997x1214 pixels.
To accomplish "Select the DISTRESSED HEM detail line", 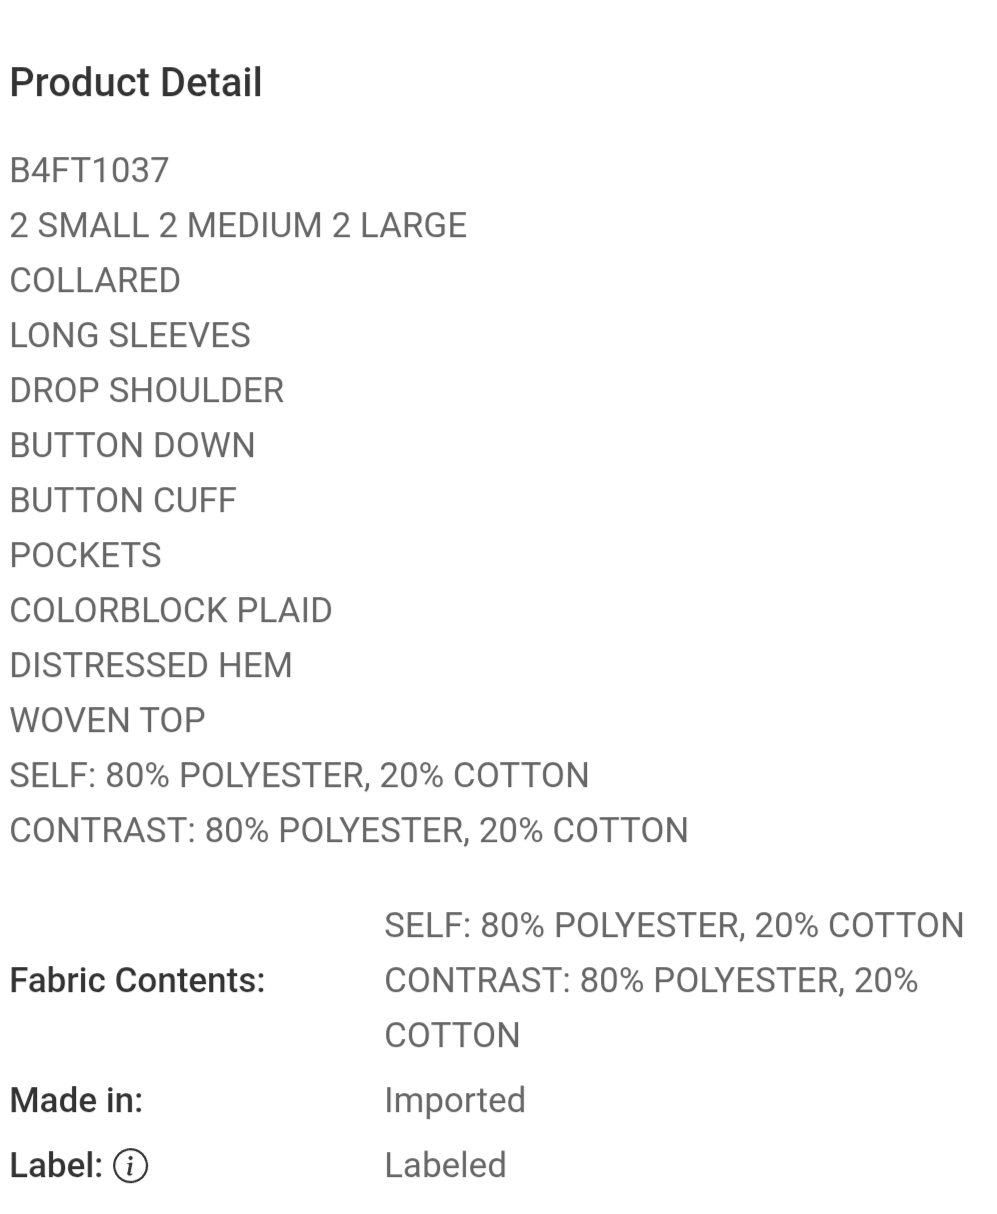I will point(151,665).
